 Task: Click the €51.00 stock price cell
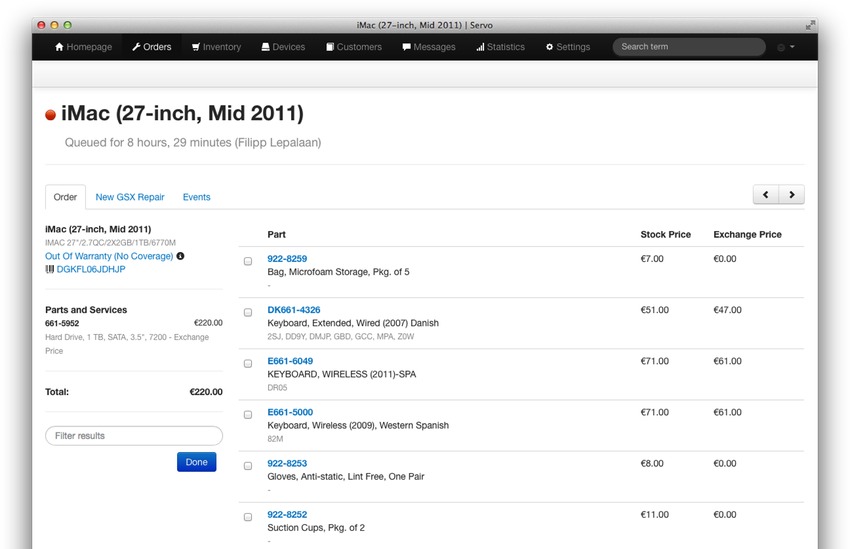654,309
